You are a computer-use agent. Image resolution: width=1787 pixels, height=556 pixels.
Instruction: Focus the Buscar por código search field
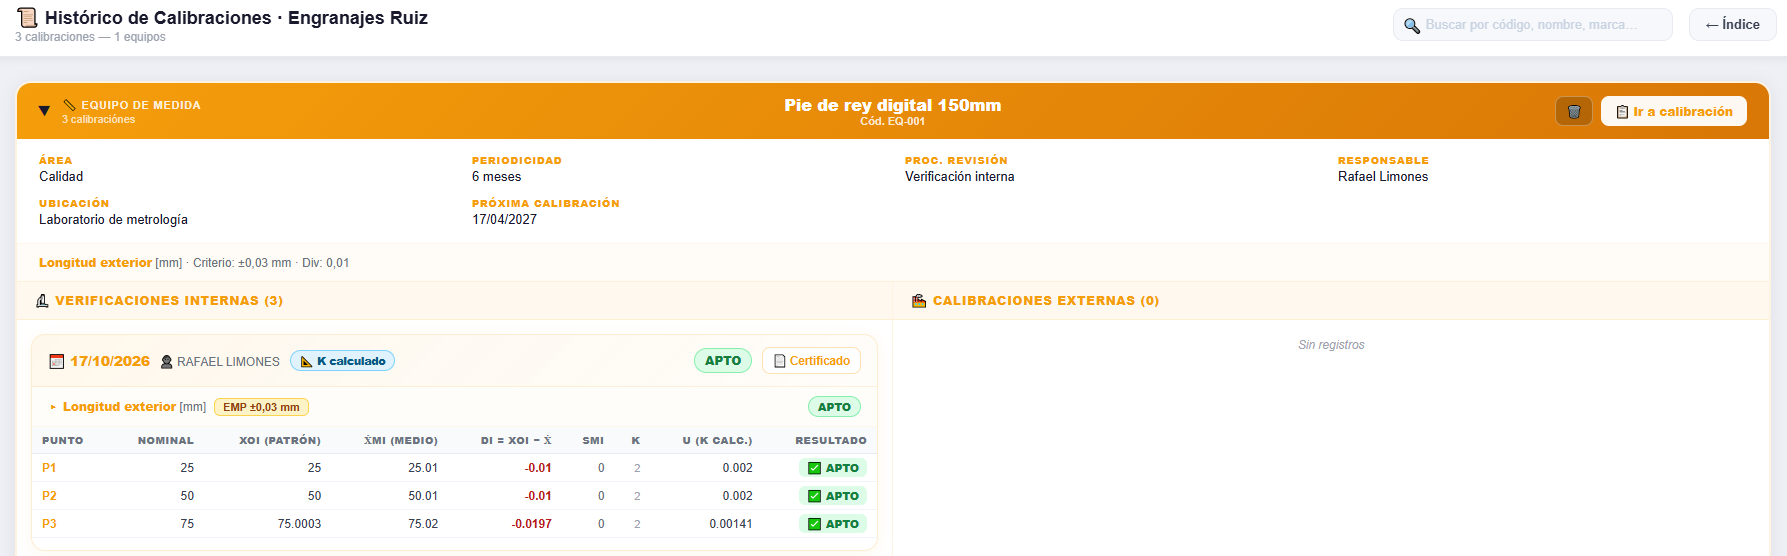(1532, 25)
